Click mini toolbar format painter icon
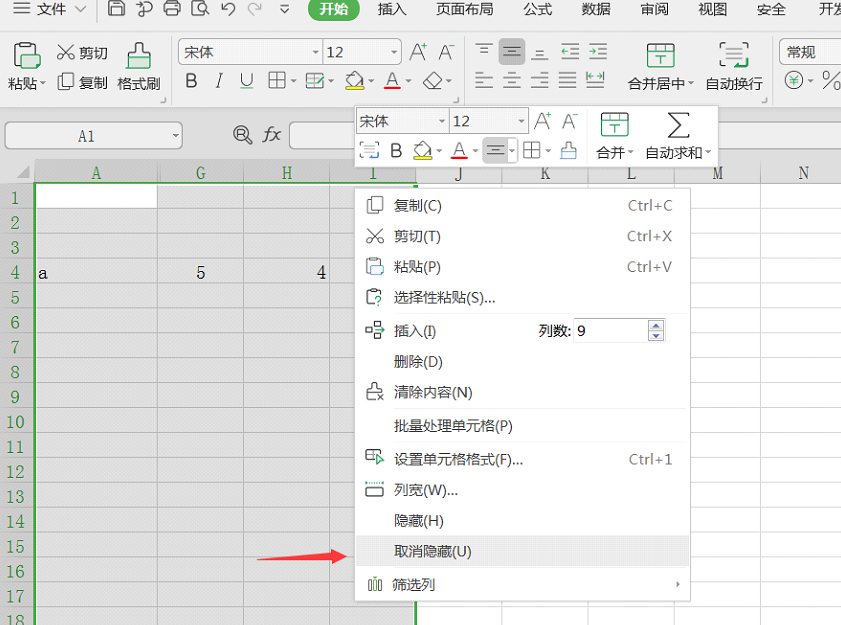 [x=569, y=151]
